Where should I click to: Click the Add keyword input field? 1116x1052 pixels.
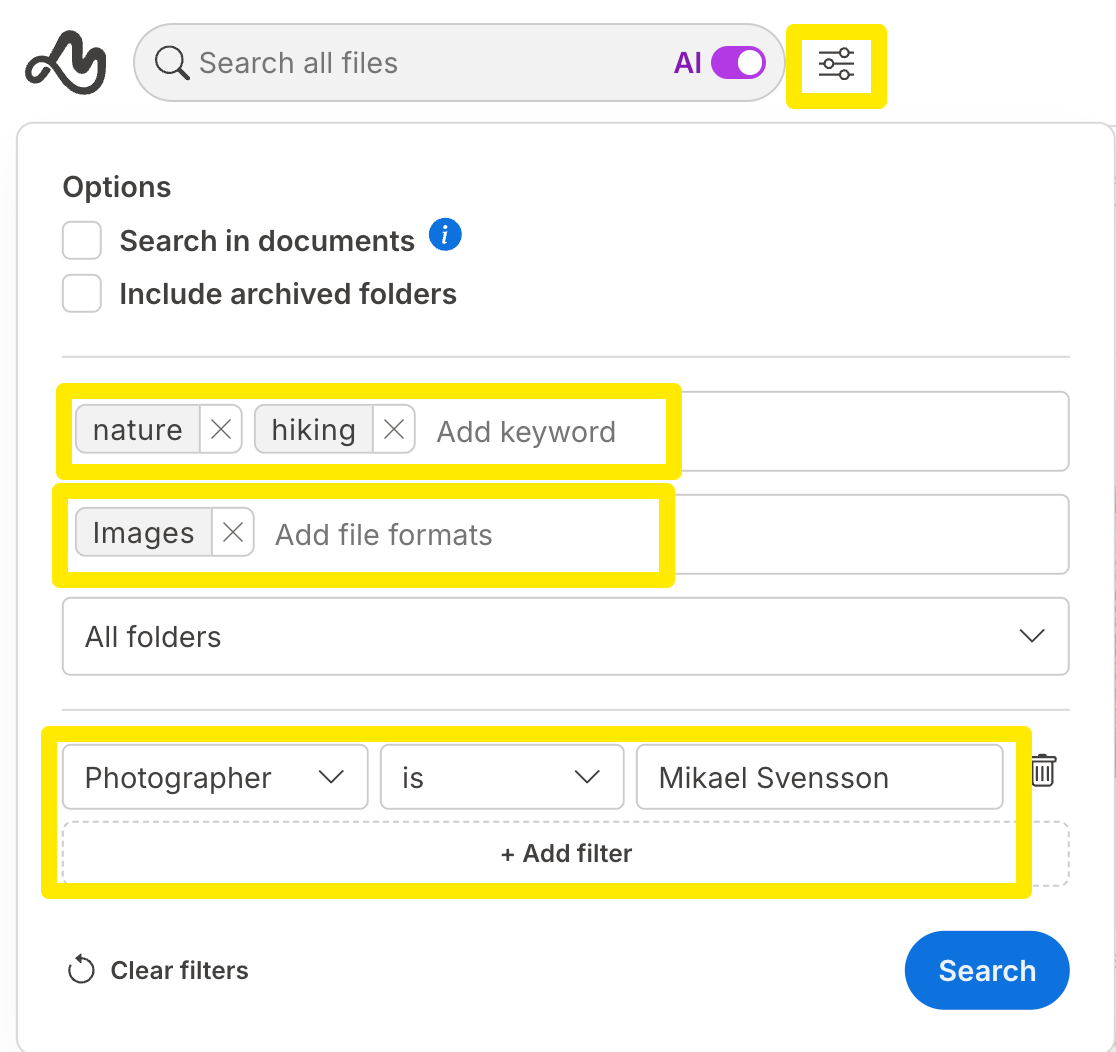click(x=540, y=432)
